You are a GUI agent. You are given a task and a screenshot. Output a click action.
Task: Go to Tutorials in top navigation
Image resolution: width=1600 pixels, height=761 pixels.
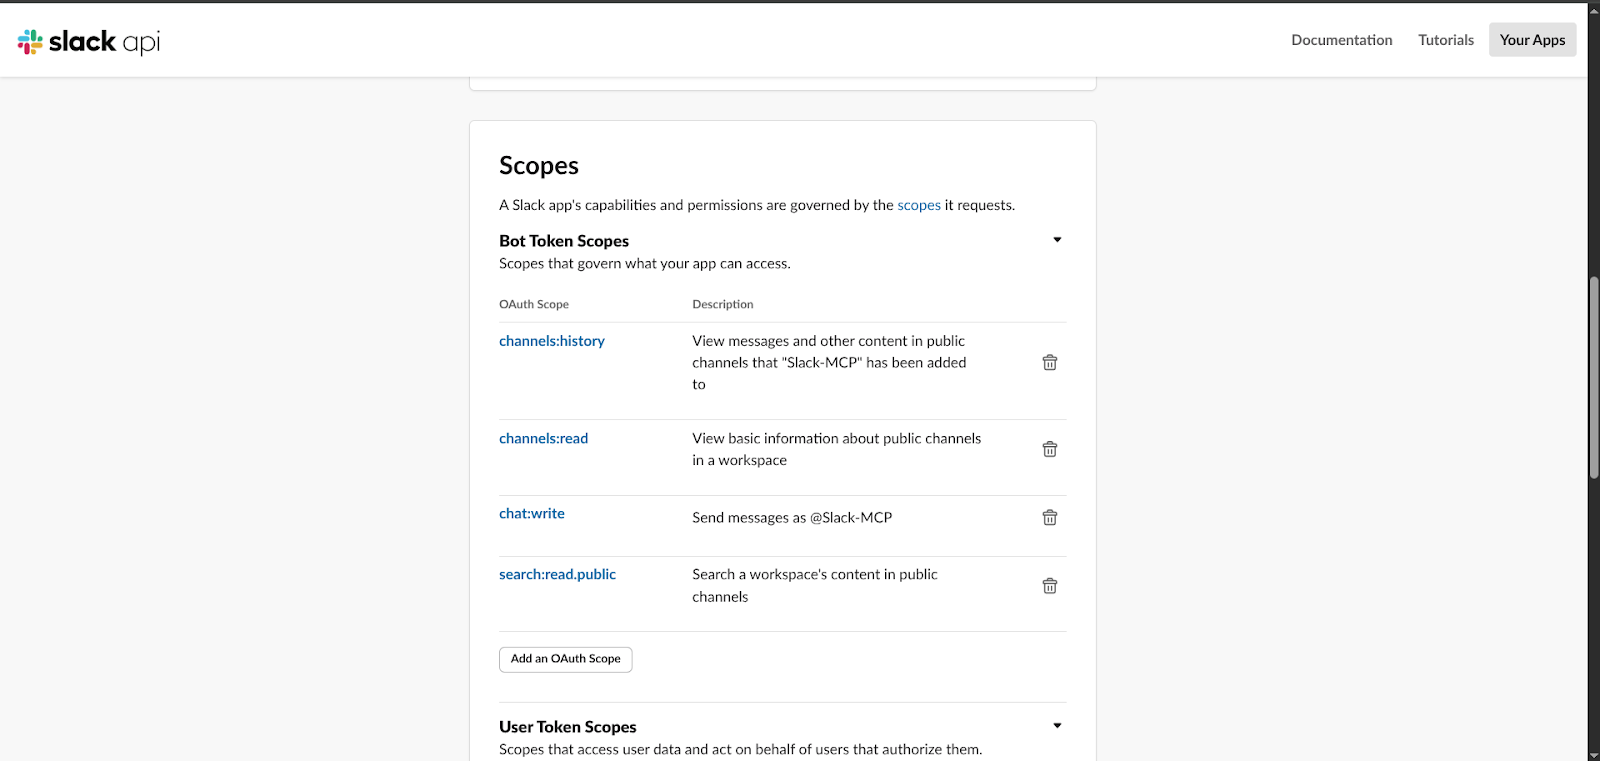[1445, 40]
